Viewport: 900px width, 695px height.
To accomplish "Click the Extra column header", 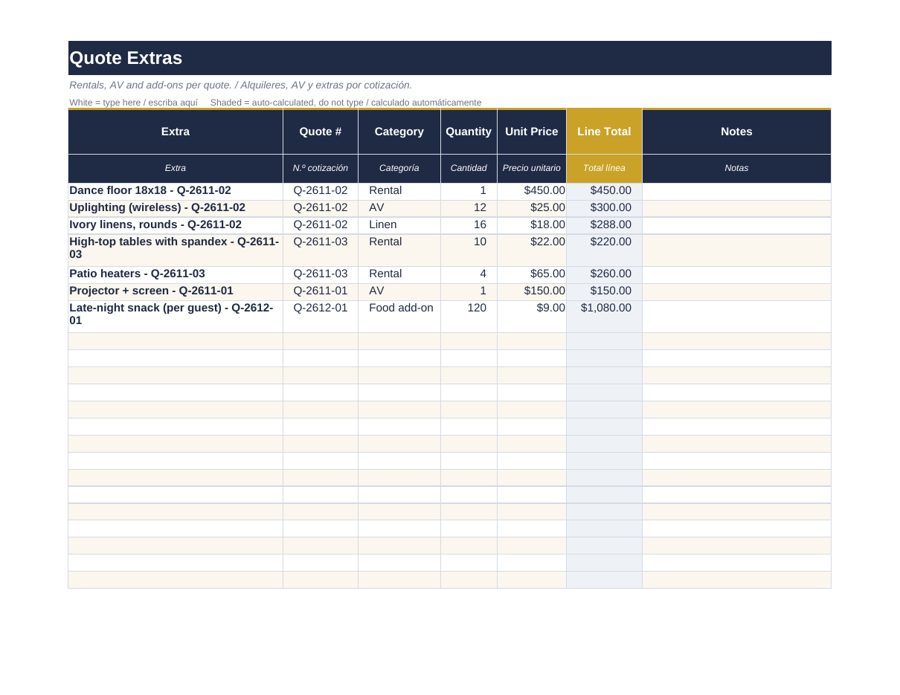I will click(176, 131).
